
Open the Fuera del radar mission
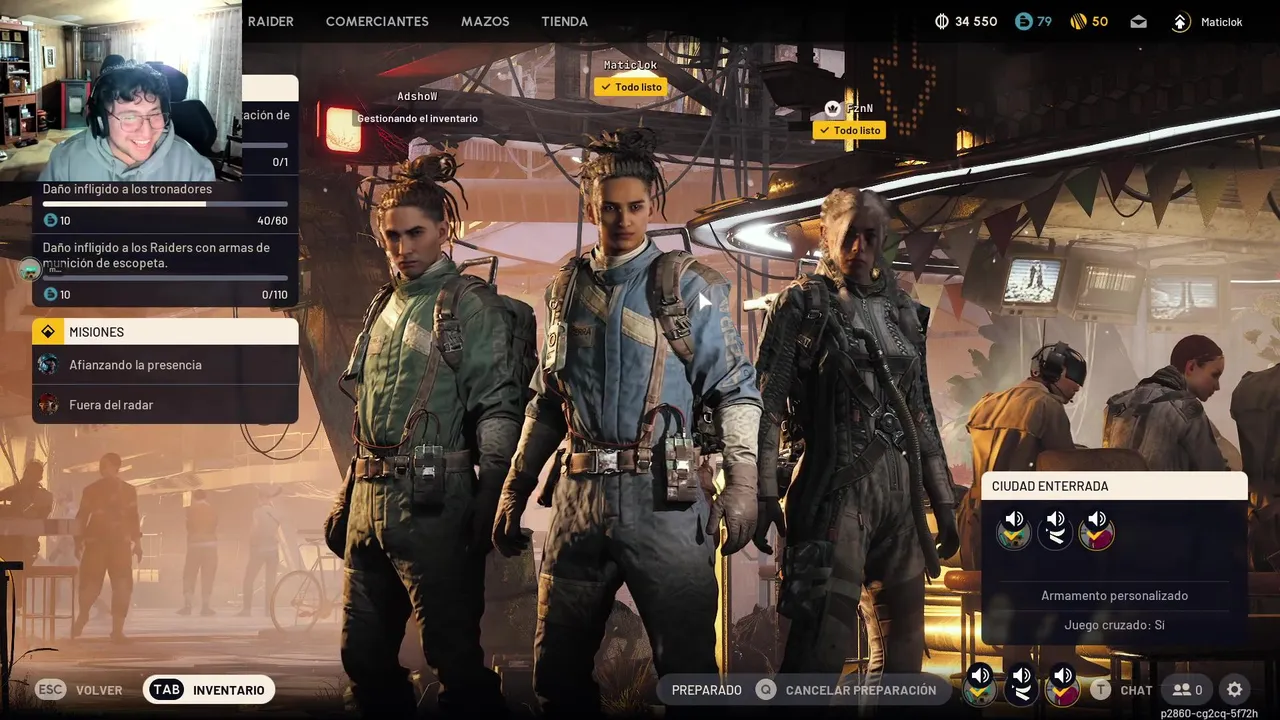165,405
